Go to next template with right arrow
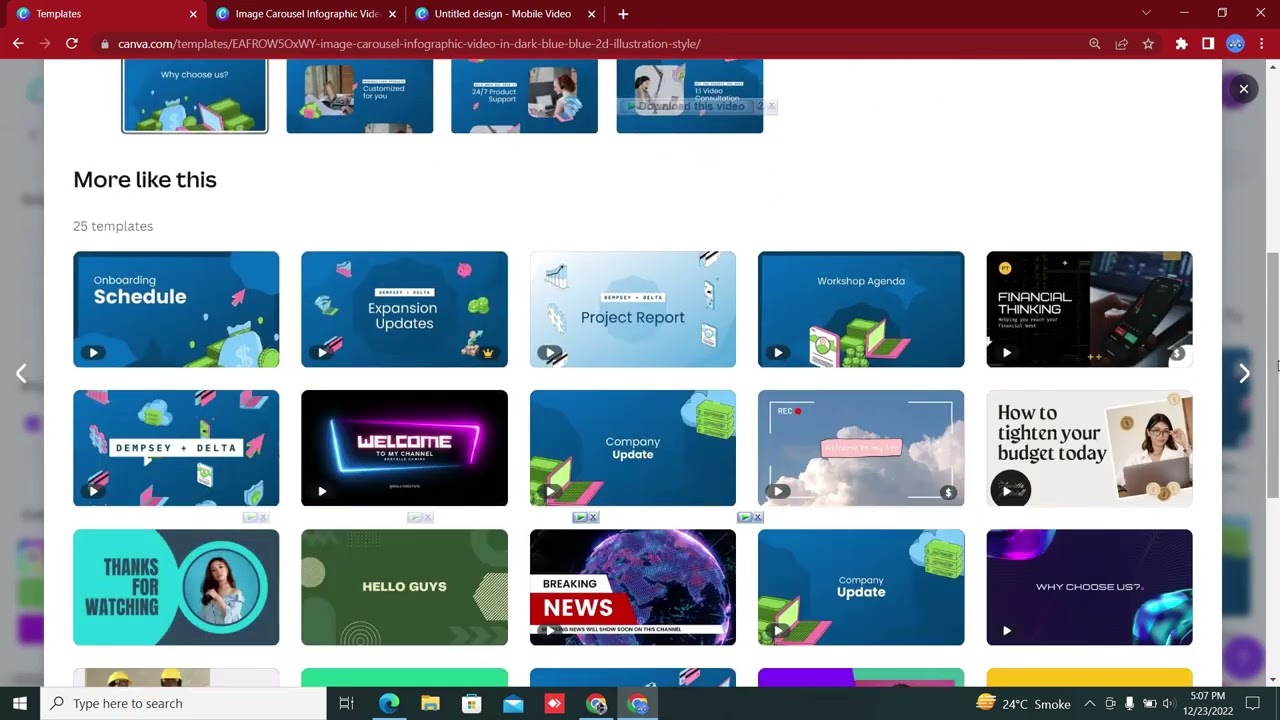Screen dimensions: 1280x720 (x=1244, y=373)
